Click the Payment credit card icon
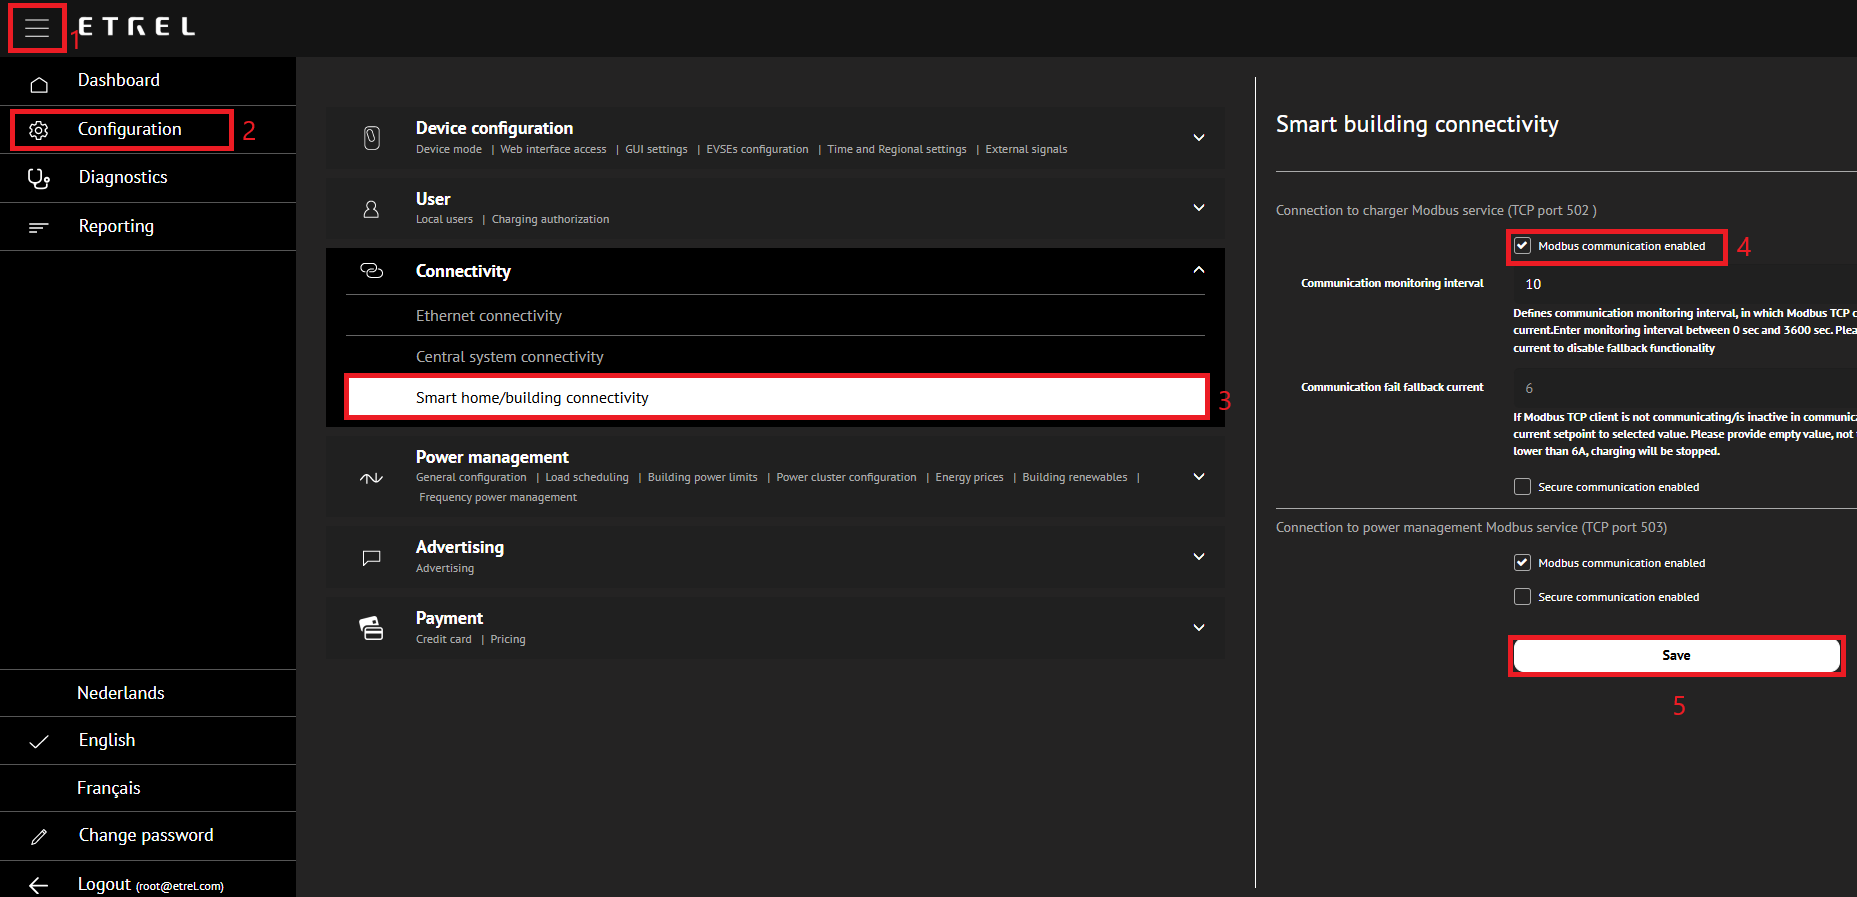 pos(371,628)
